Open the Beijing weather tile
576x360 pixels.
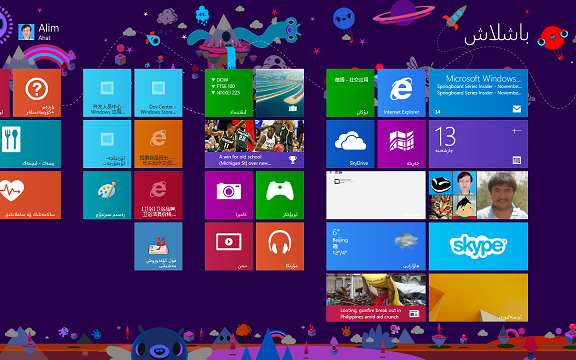[376, 246]
